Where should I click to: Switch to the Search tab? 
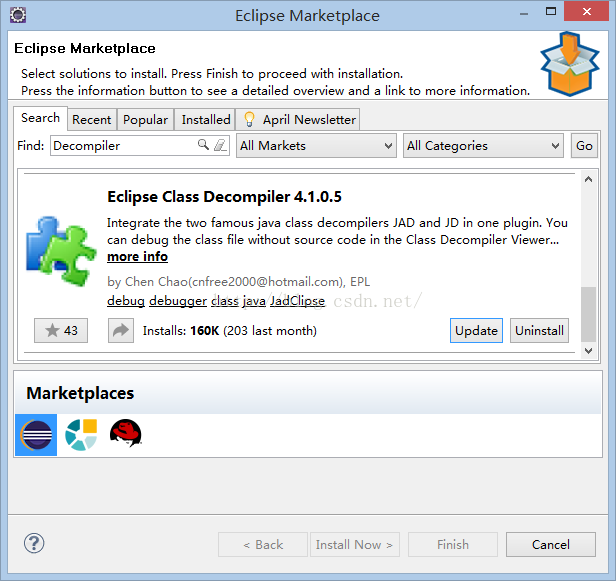pos(40,118)
